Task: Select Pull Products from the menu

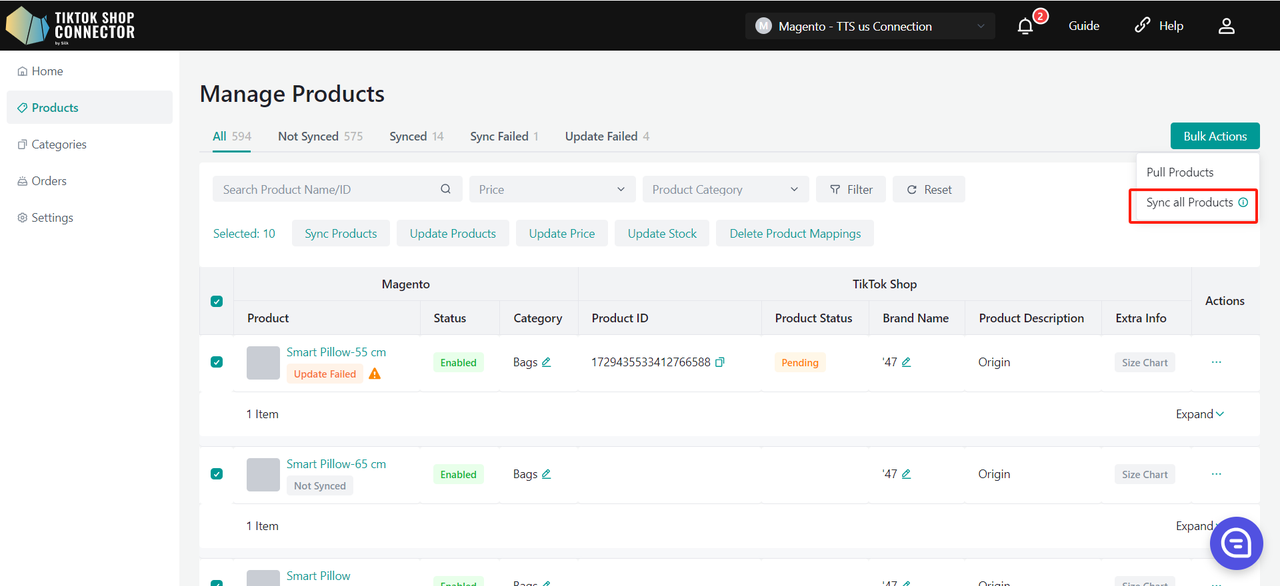Action: point(1180,172)
